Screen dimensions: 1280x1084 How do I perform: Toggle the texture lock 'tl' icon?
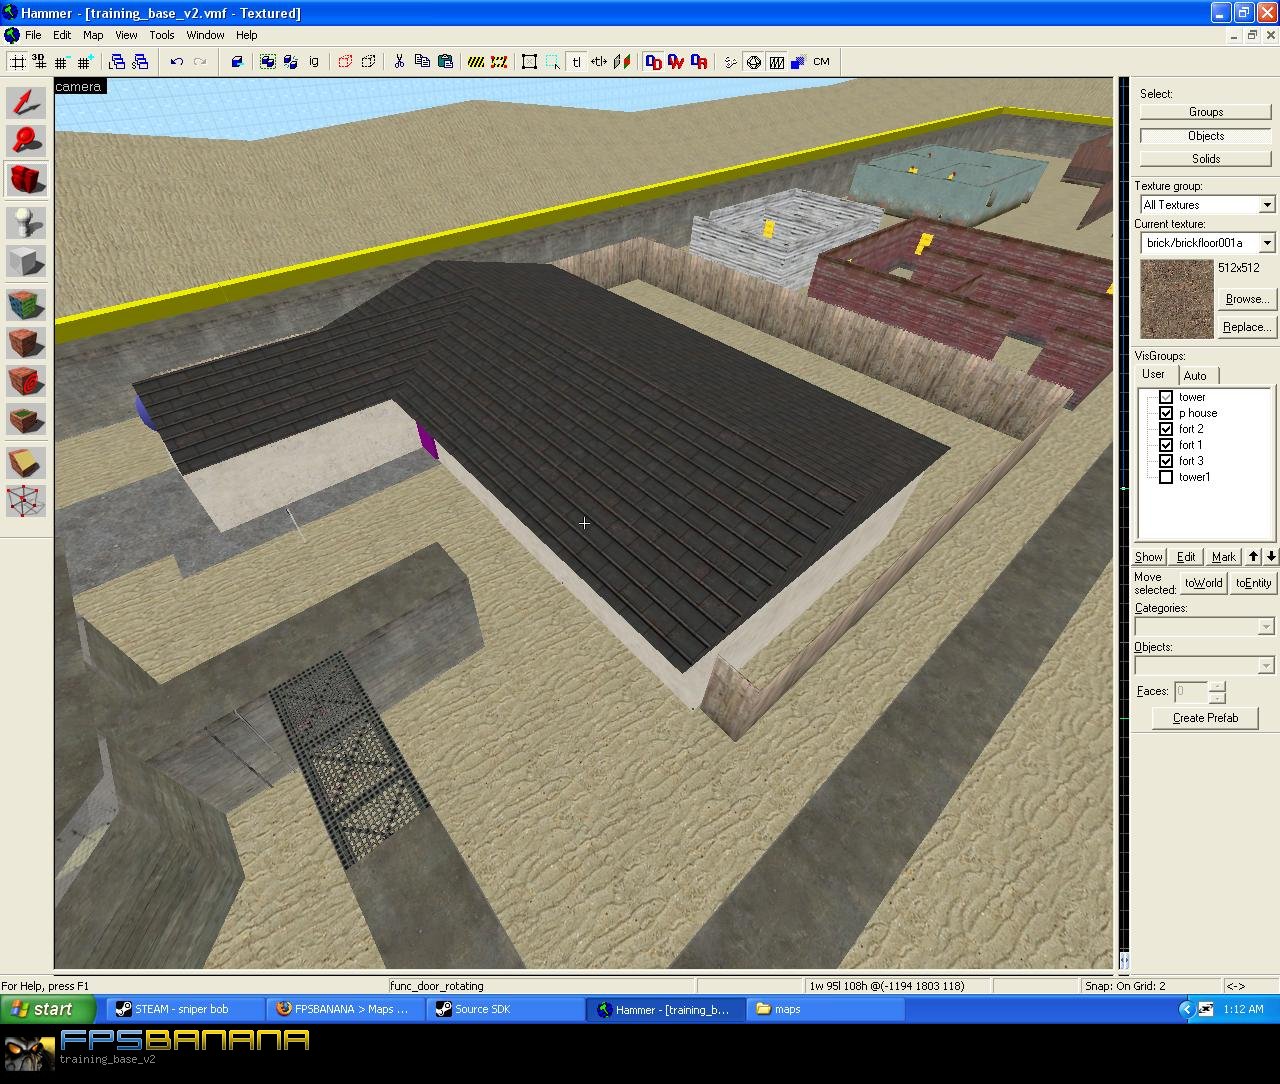tap(577, 61)
